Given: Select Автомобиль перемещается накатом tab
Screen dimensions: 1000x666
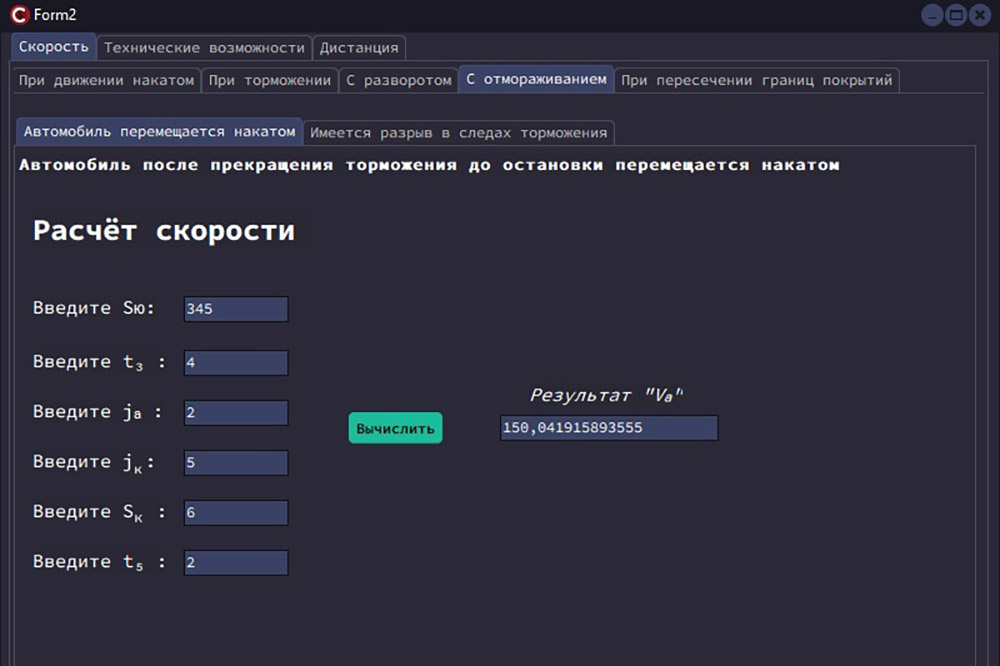Looking at the screenshot, I should (159, 131).
